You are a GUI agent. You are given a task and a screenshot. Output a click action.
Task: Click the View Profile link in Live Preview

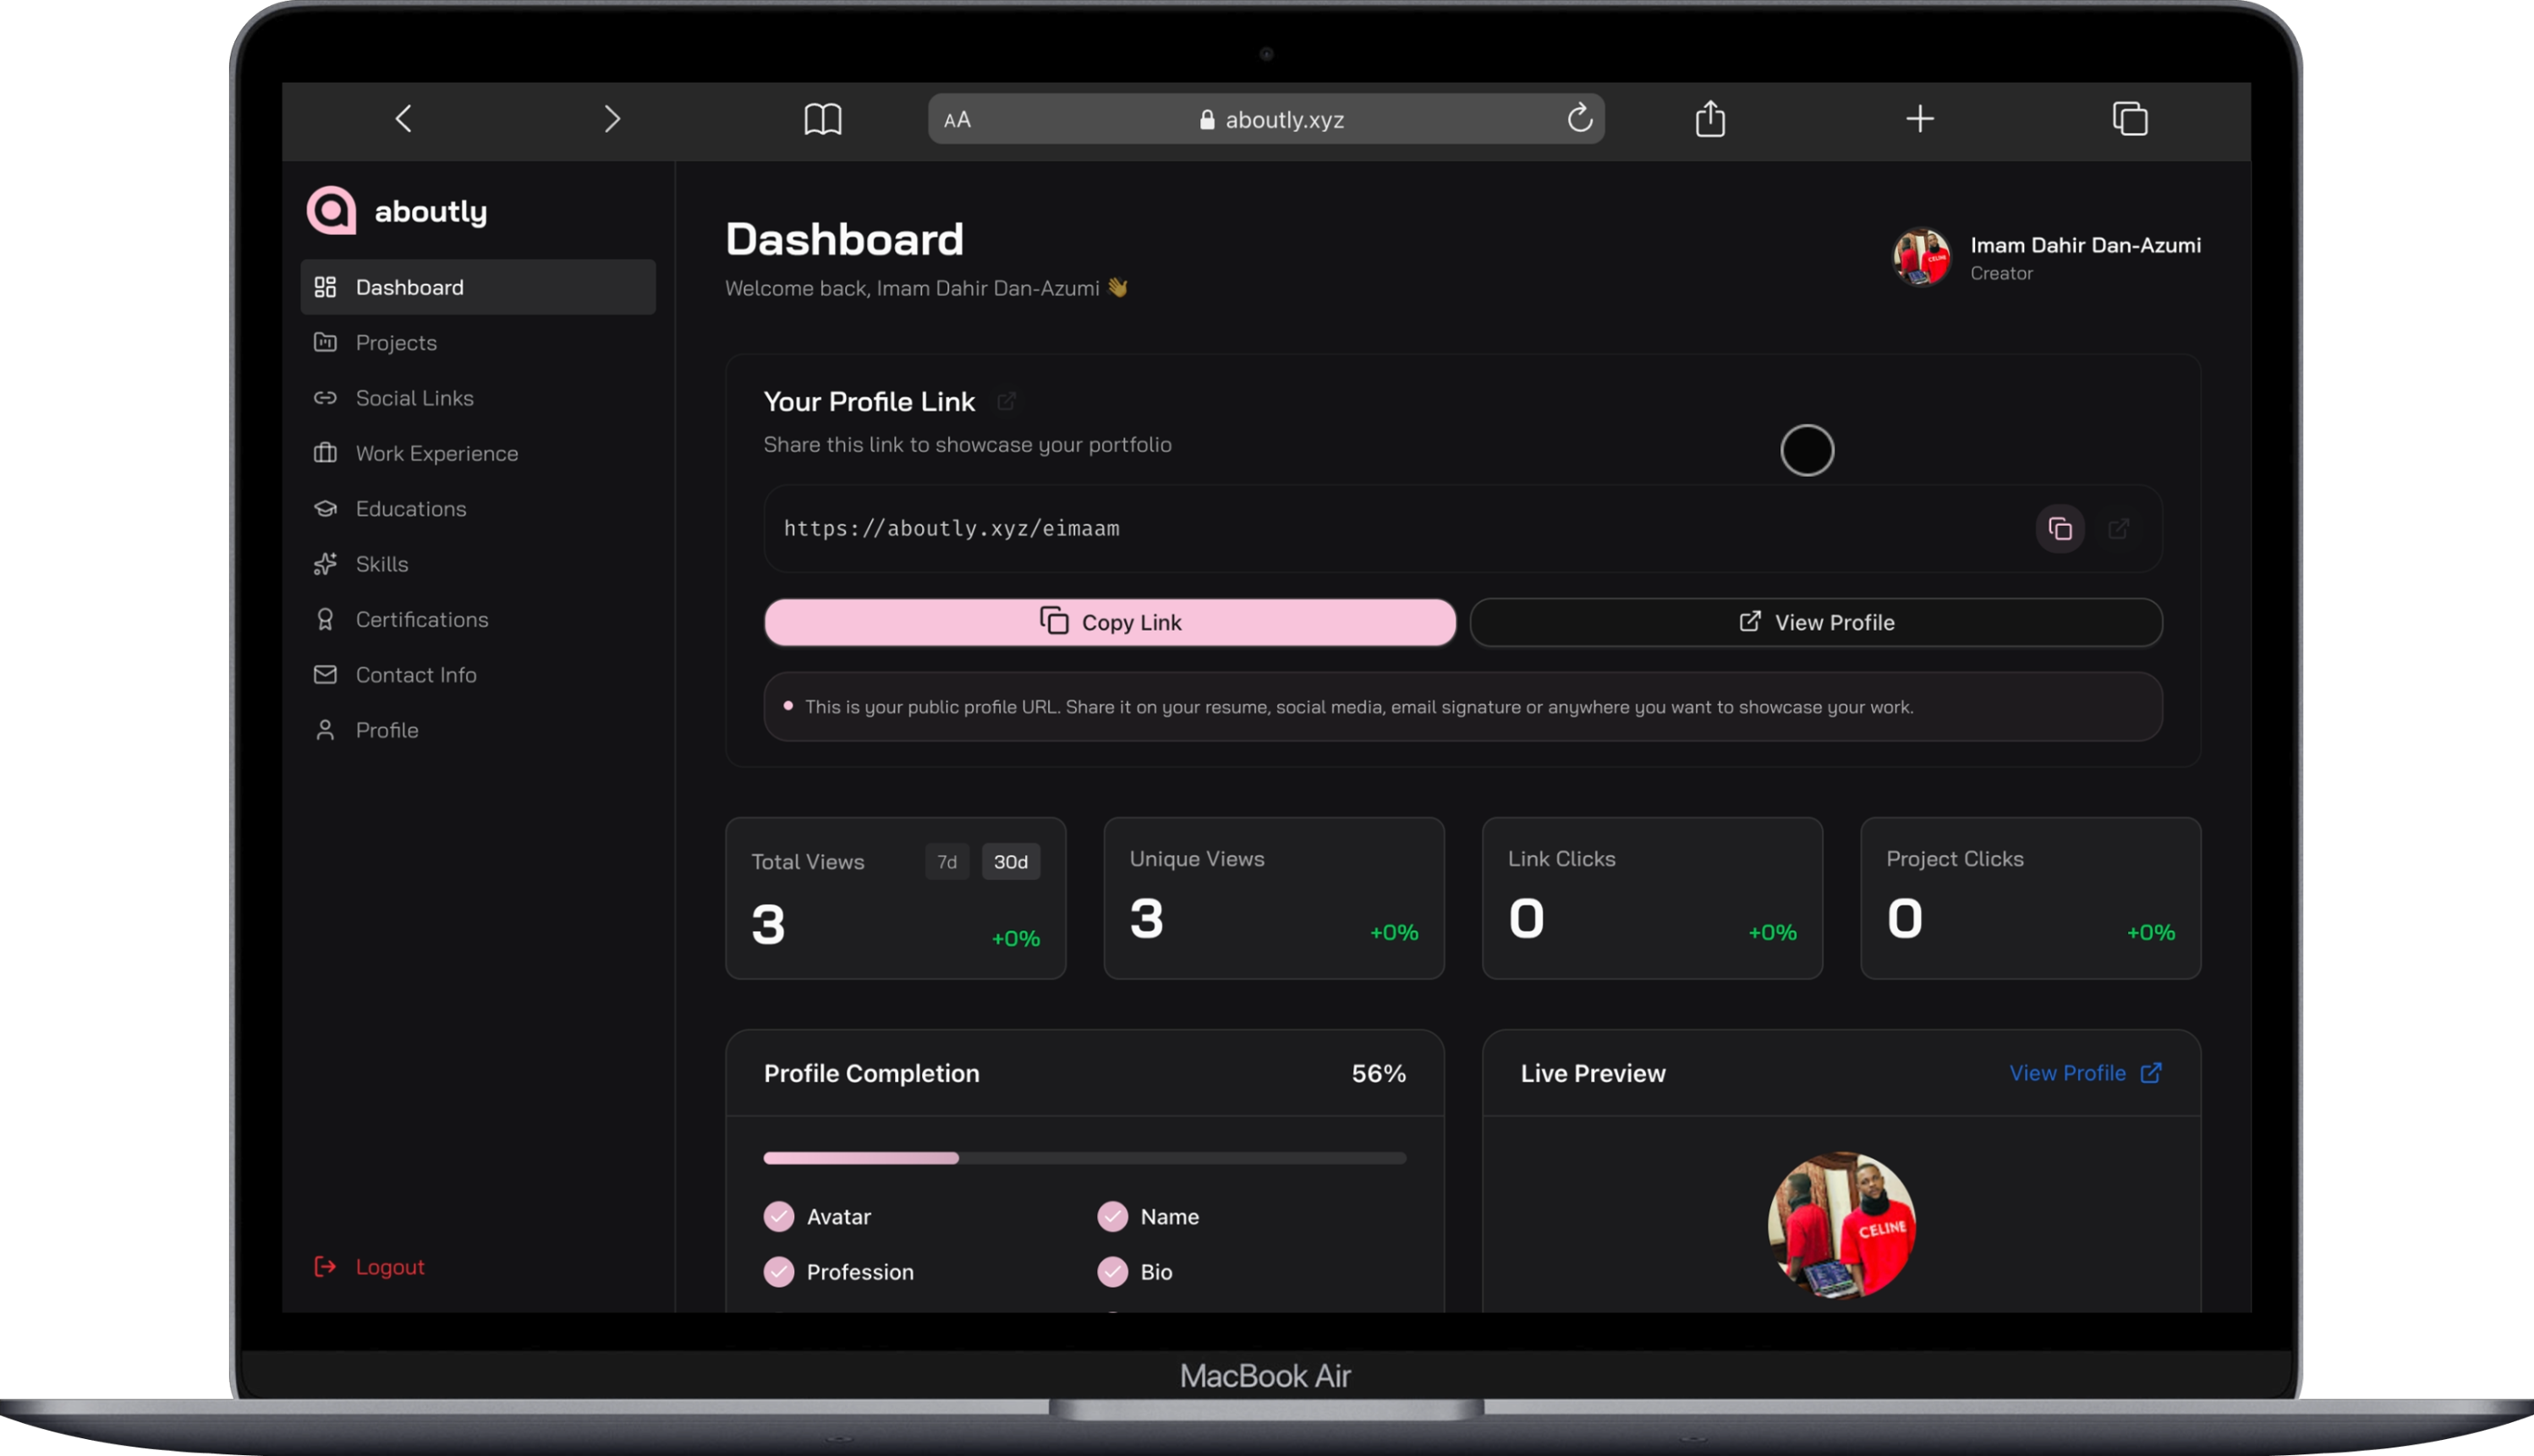coord(2068,1072)
